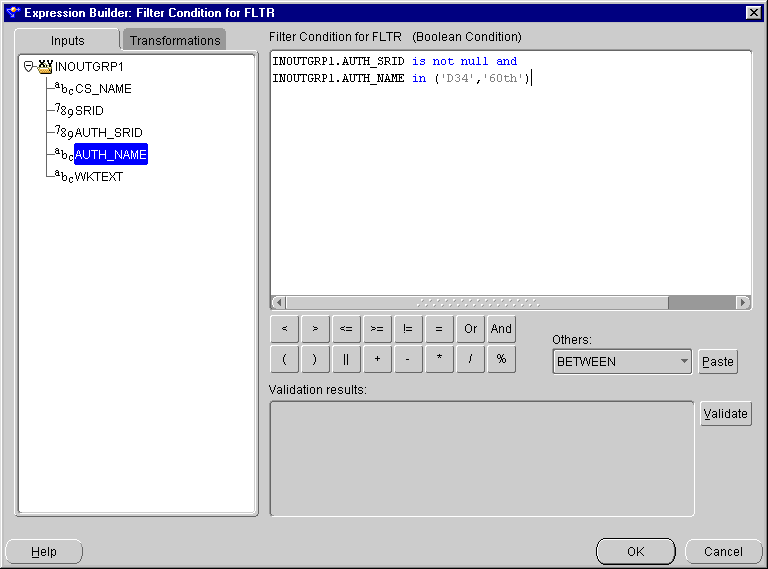Screen dimensions: 768x569
Task: Open Help for Expression Builder
Action: [44, 551]
